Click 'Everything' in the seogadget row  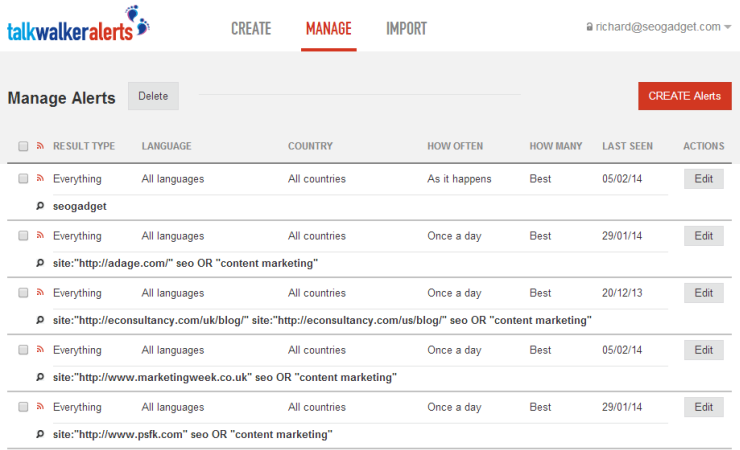coord(77,179)
